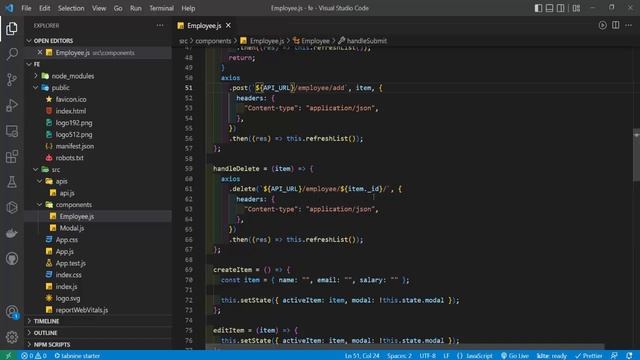Open reportWebVitals.js file
Screen dimensions: 640x360
pyautogui.click(x=82, y=310)
